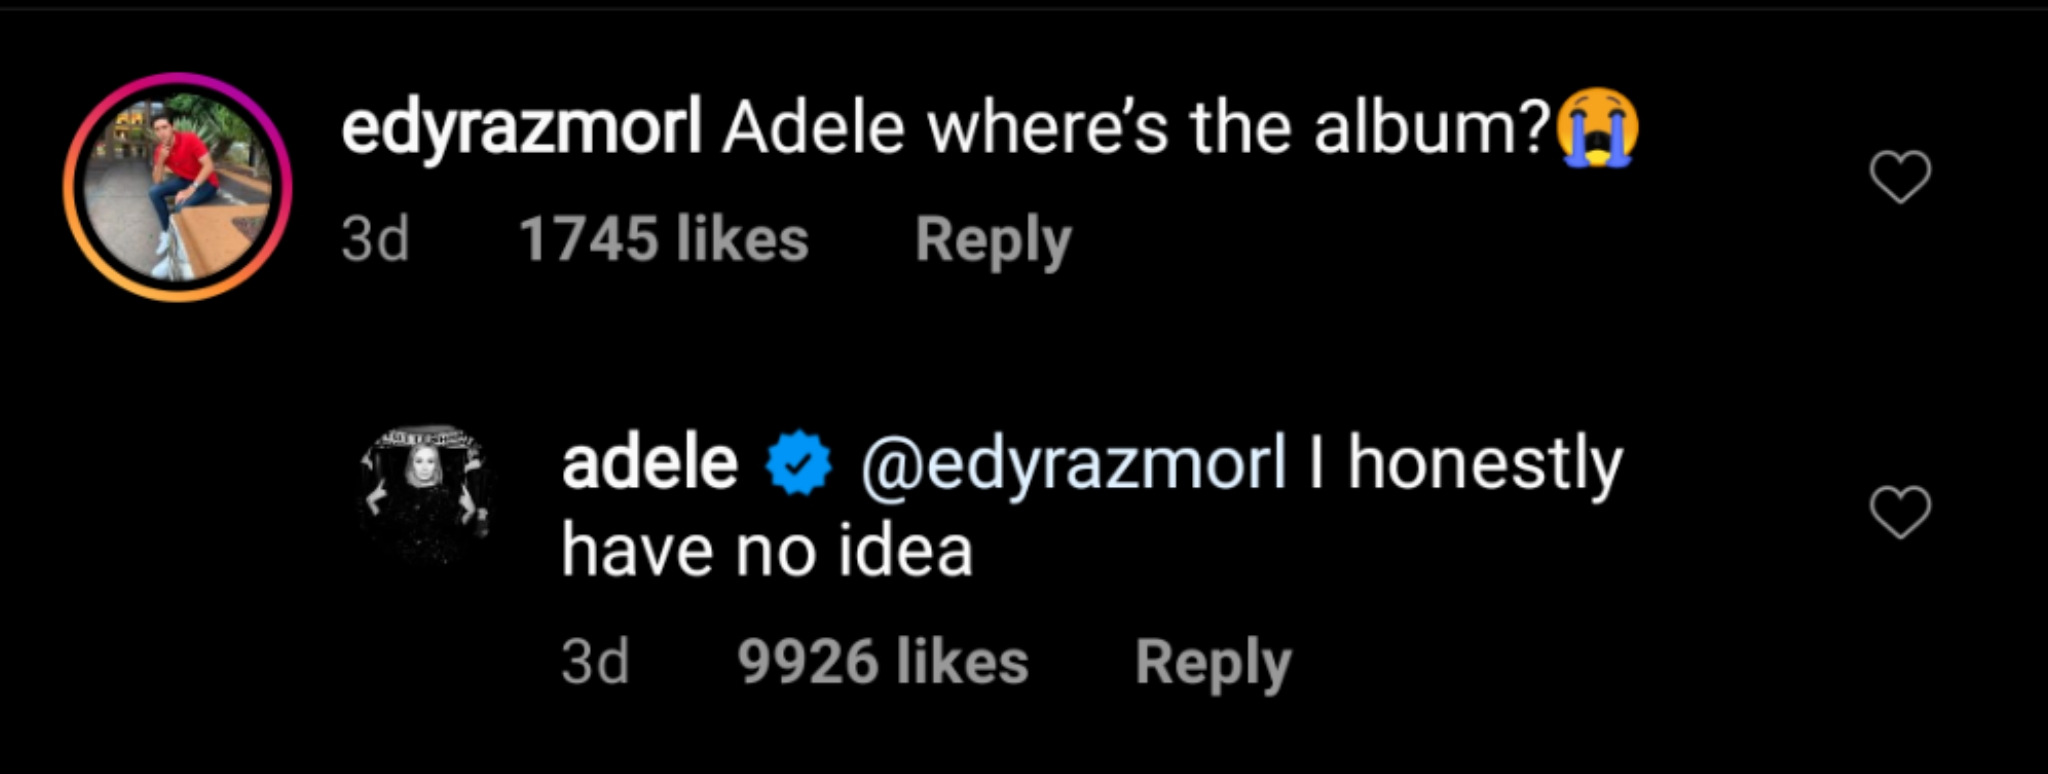Click the 3d timestamp under Adele's reply

(595, 663)
